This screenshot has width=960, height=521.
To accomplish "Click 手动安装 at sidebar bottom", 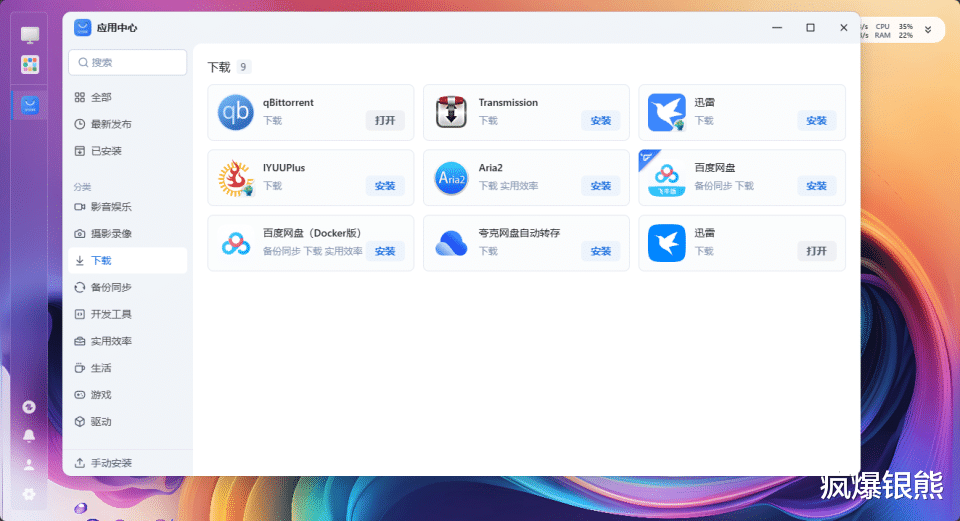I will (127, 463).
